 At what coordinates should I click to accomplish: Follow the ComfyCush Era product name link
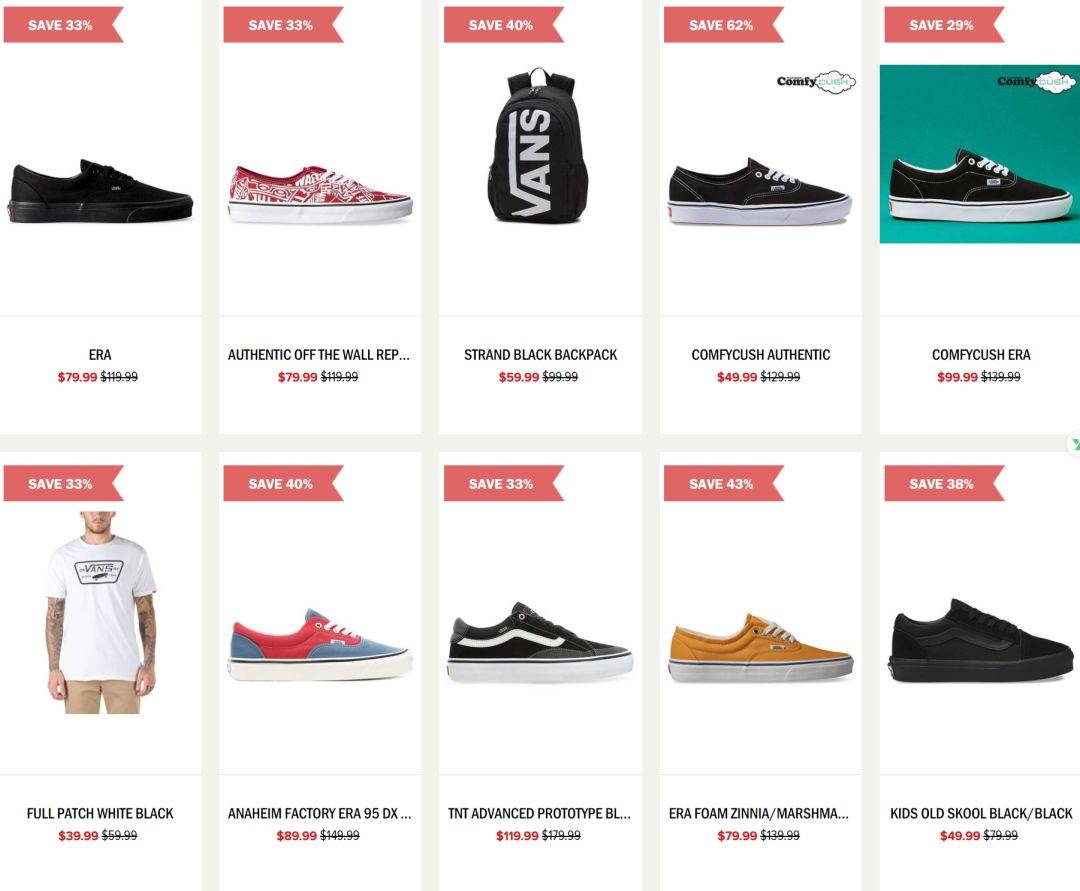[x=981, y=355]
